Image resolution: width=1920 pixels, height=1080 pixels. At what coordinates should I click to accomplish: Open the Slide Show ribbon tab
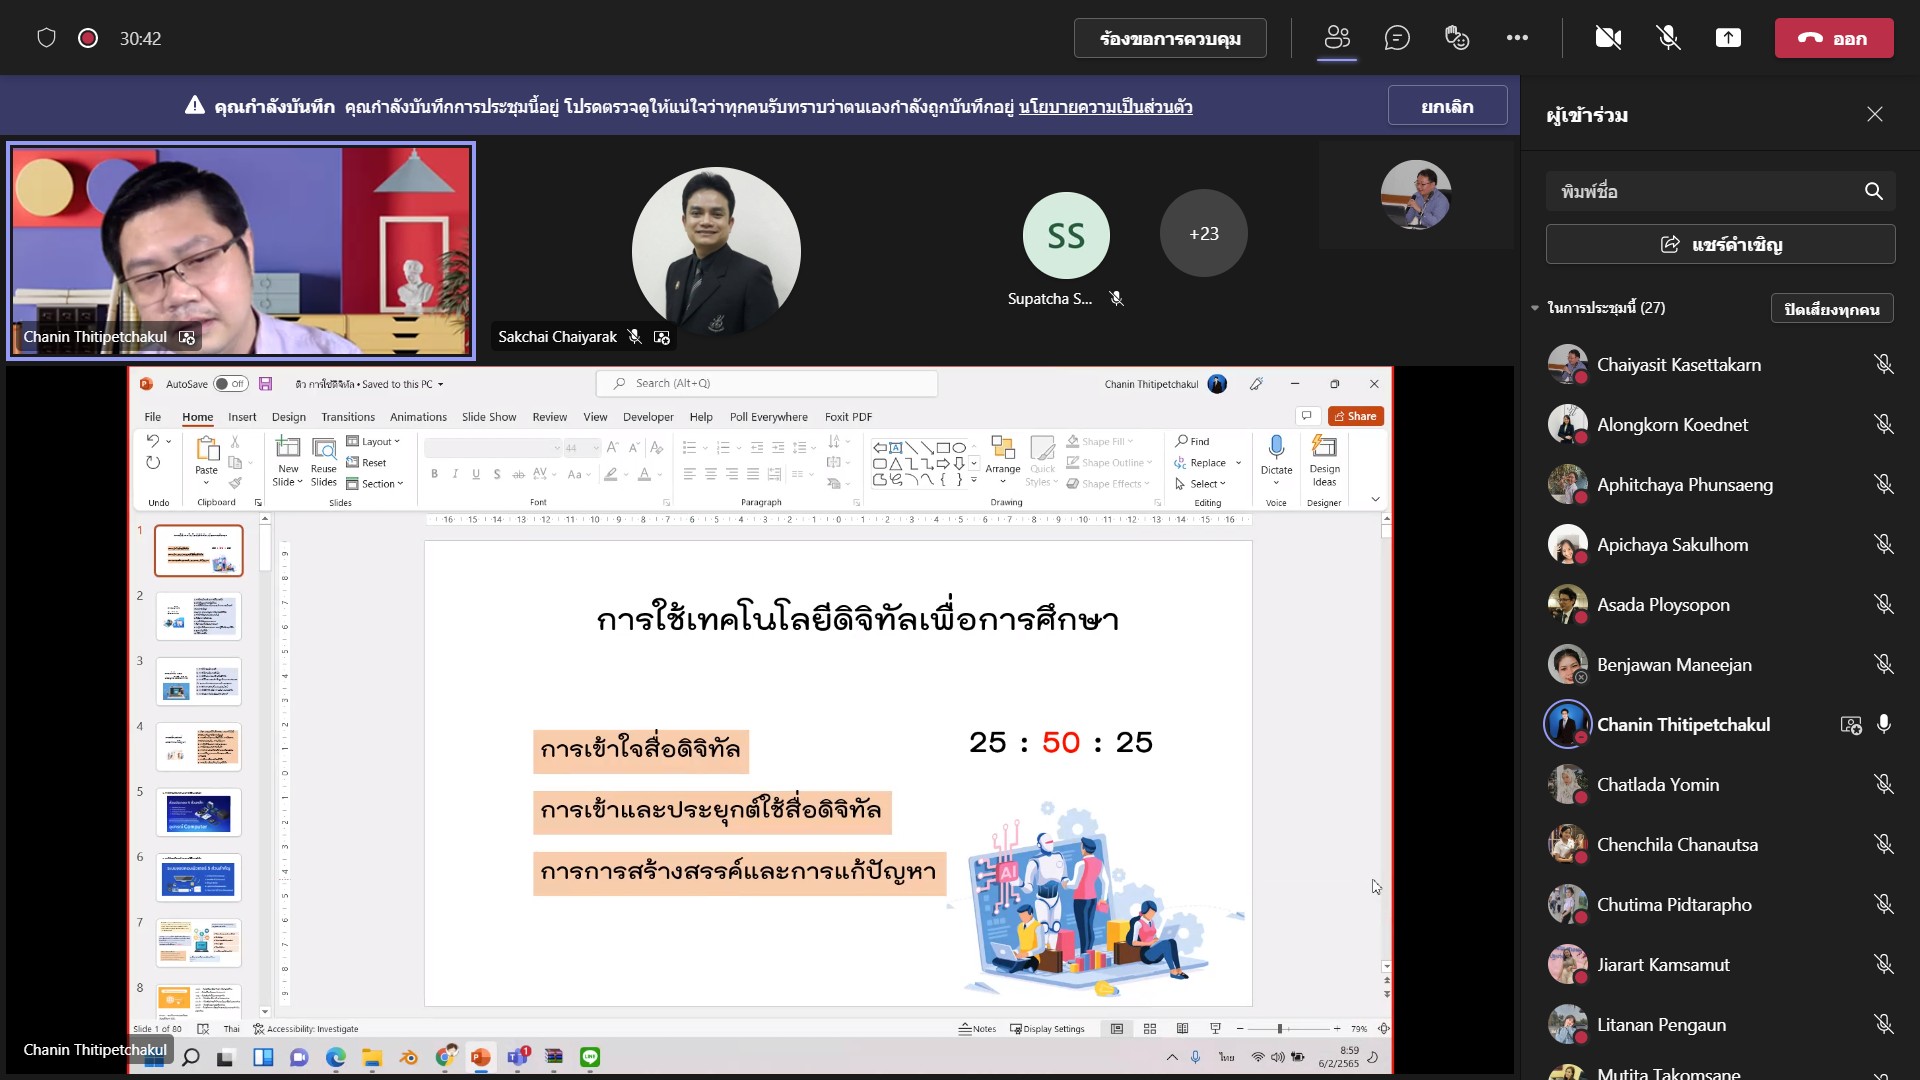[x=489, y=417]
